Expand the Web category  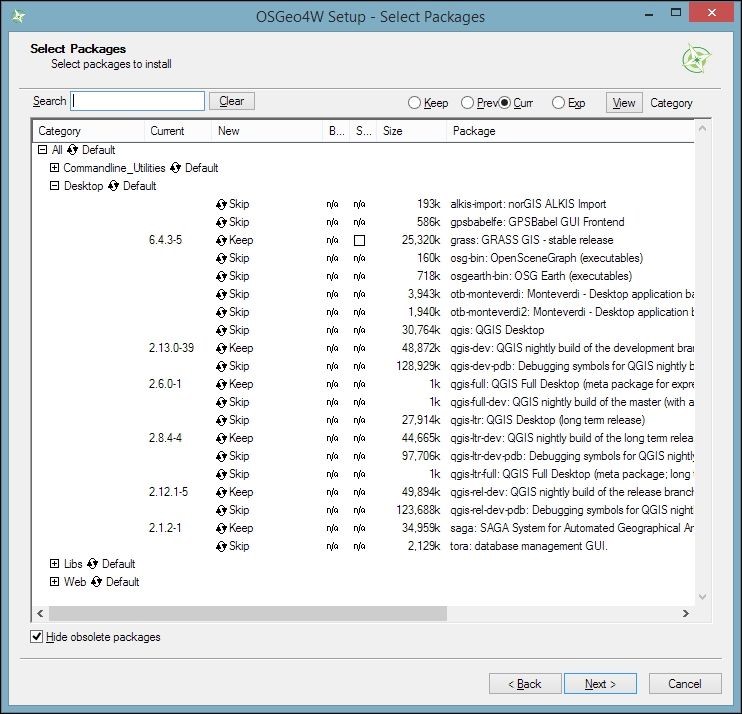coord(55,582)
